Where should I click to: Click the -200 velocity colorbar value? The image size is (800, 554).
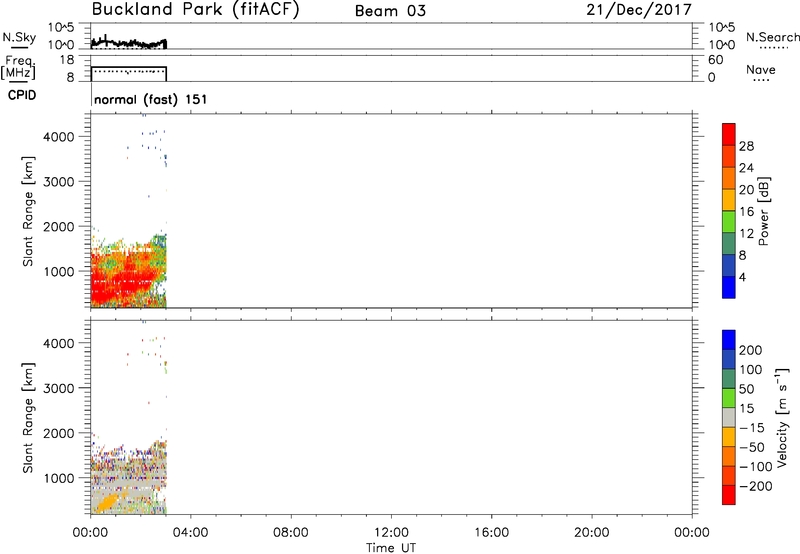(x=755, y=486)
